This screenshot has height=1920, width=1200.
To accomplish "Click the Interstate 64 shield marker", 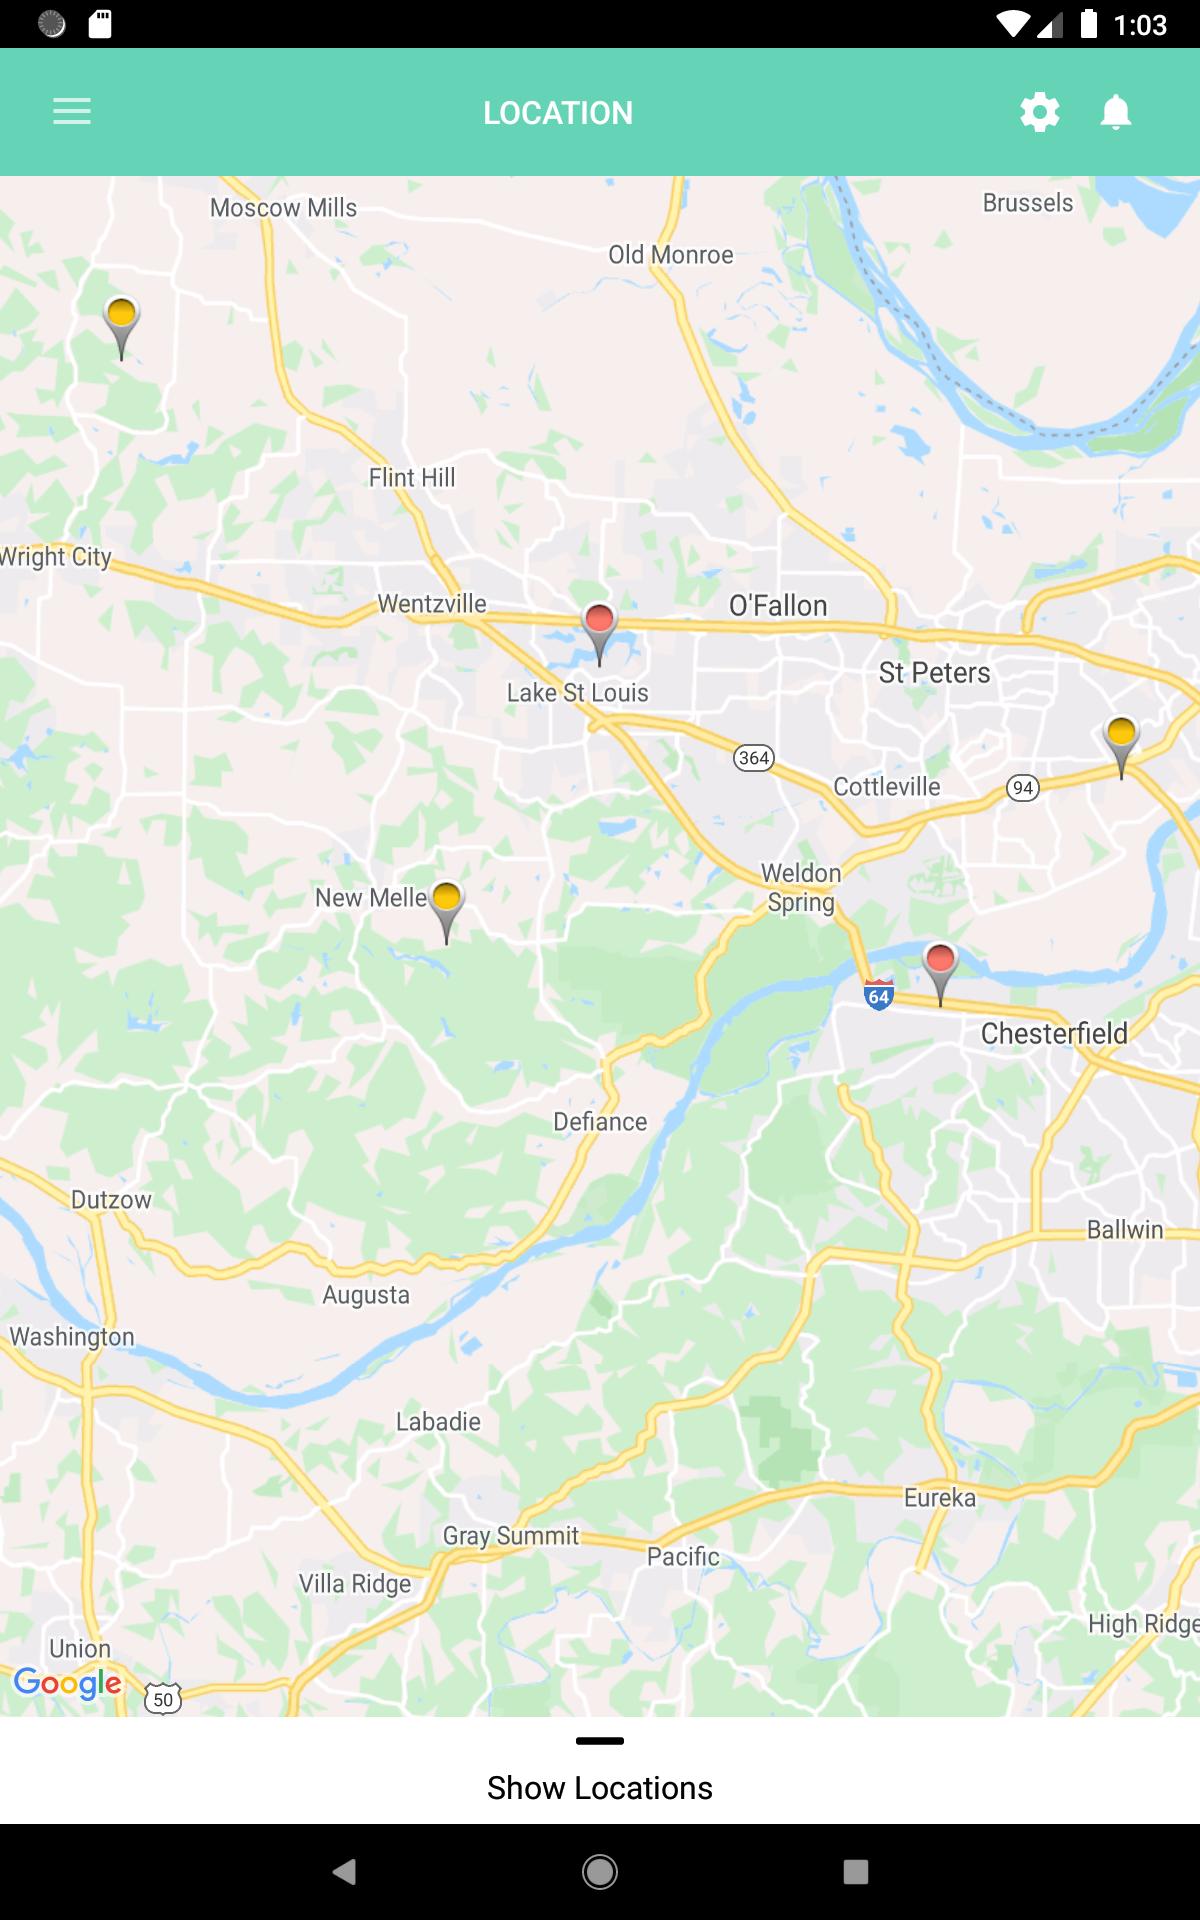I will (878, 995).
